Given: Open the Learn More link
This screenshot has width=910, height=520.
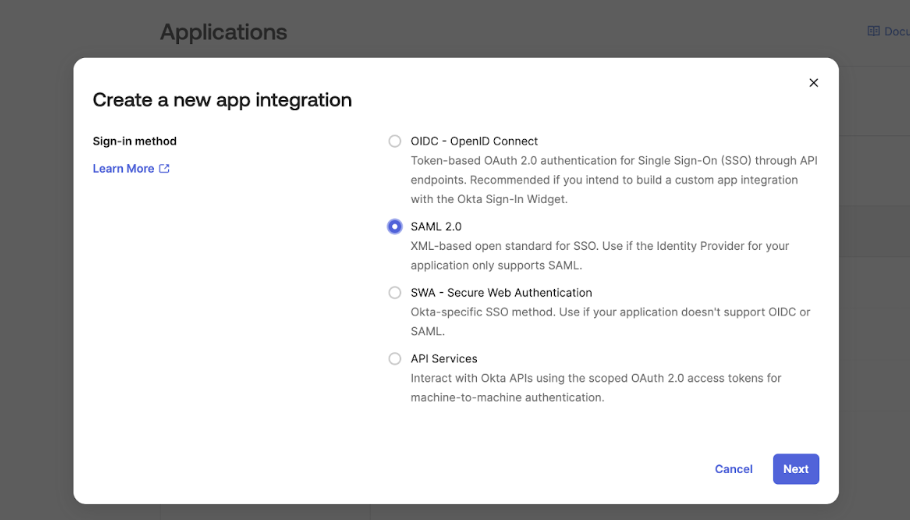Looking at the screenshot, I should (123, 169).
